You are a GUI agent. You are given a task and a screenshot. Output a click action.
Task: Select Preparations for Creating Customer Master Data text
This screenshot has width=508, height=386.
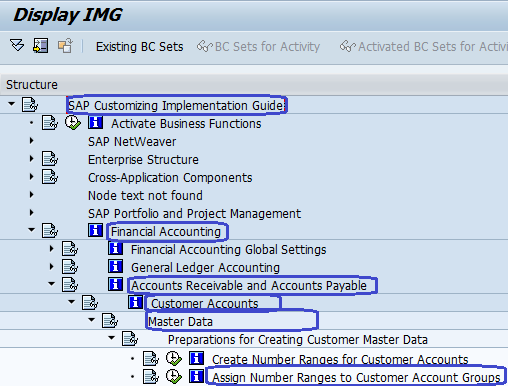(x=298, y=340)
